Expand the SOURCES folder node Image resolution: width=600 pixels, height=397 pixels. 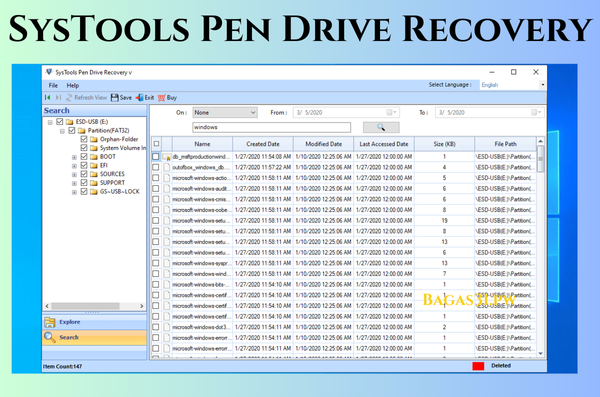click(74, 175)
